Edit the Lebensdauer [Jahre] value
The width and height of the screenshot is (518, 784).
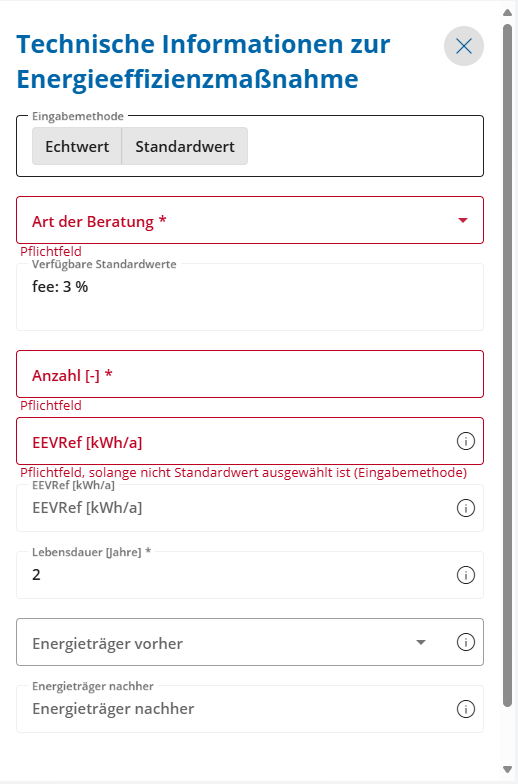250,574
